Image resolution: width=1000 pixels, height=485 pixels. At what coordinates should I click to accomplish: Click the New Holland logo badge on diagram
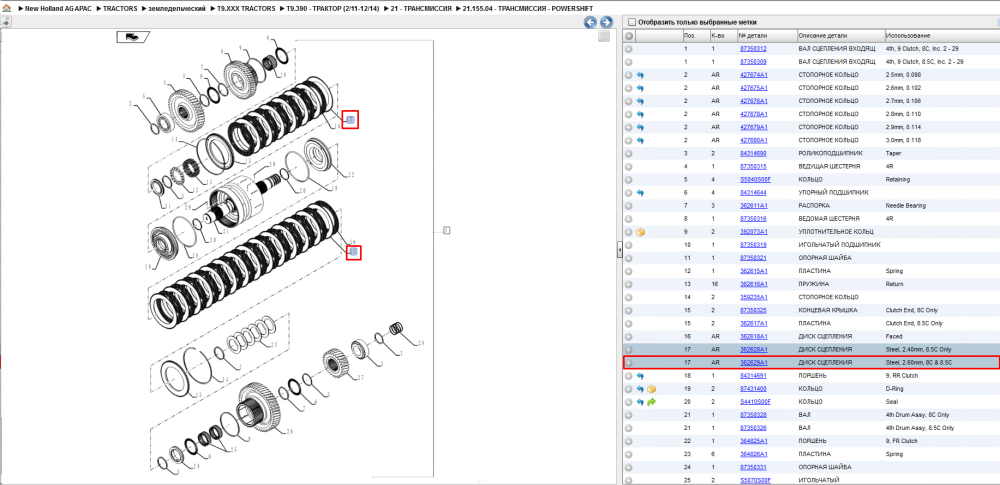tap(133, 37)
